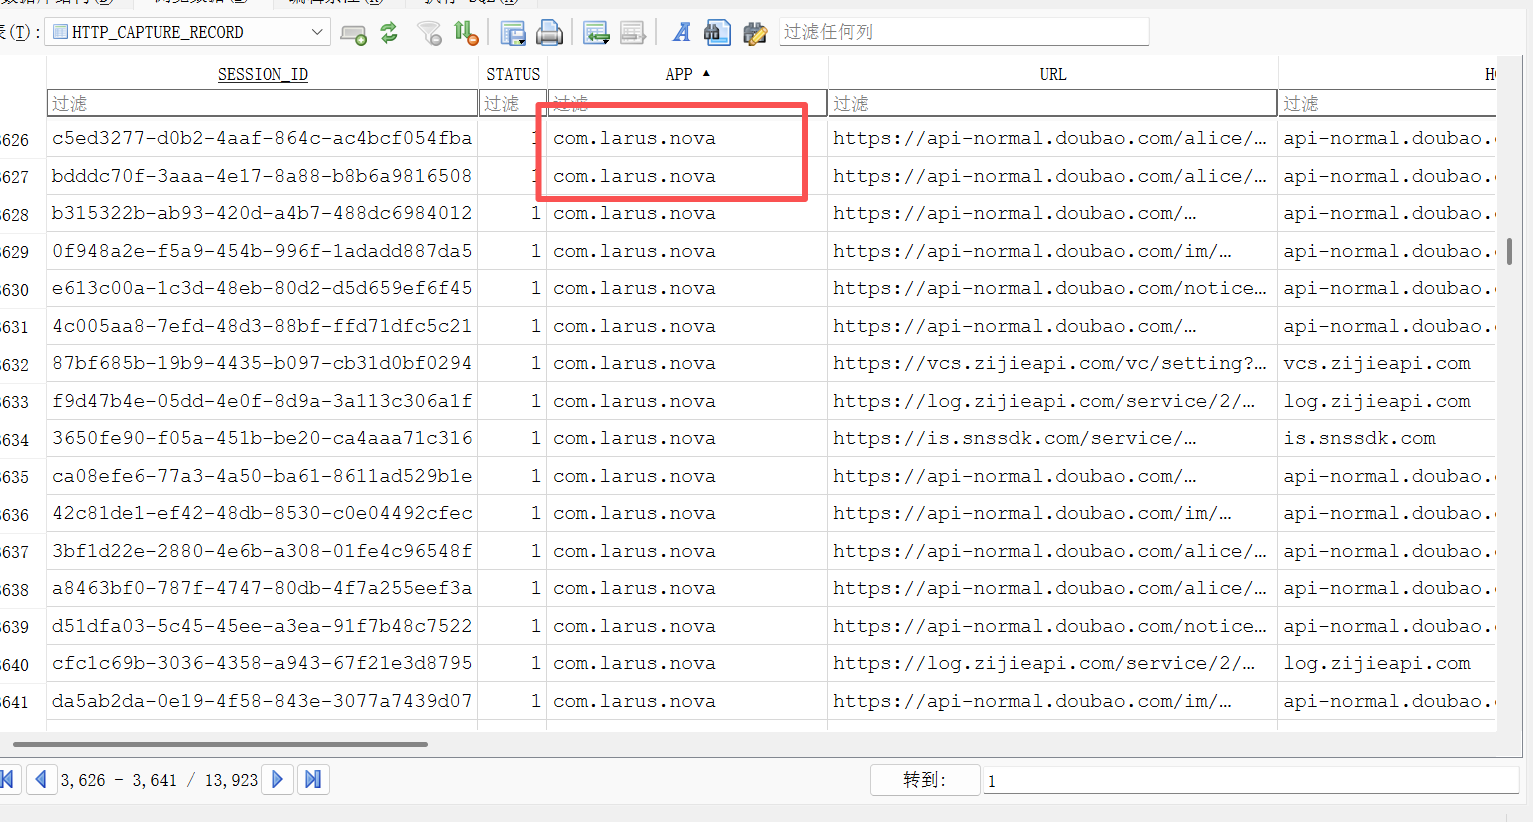1533x822 pixels.
Task: Focus the STATUS filter field
Action: pos(513,103)
